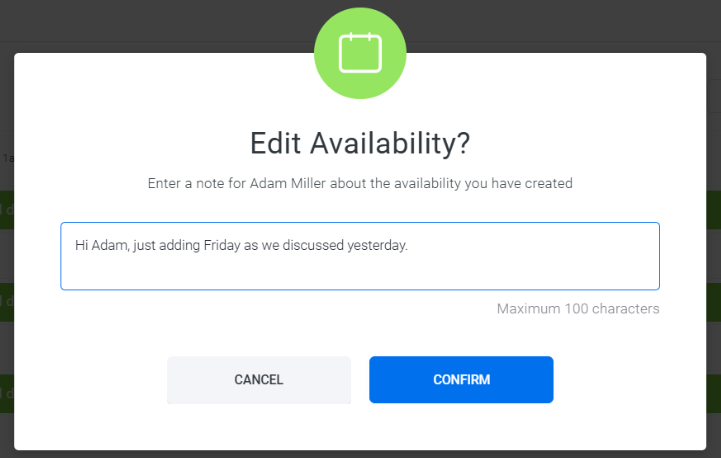Viewport: 721px width, 458px height.
Task: Focus the note text field
Action: coord(360,256)
